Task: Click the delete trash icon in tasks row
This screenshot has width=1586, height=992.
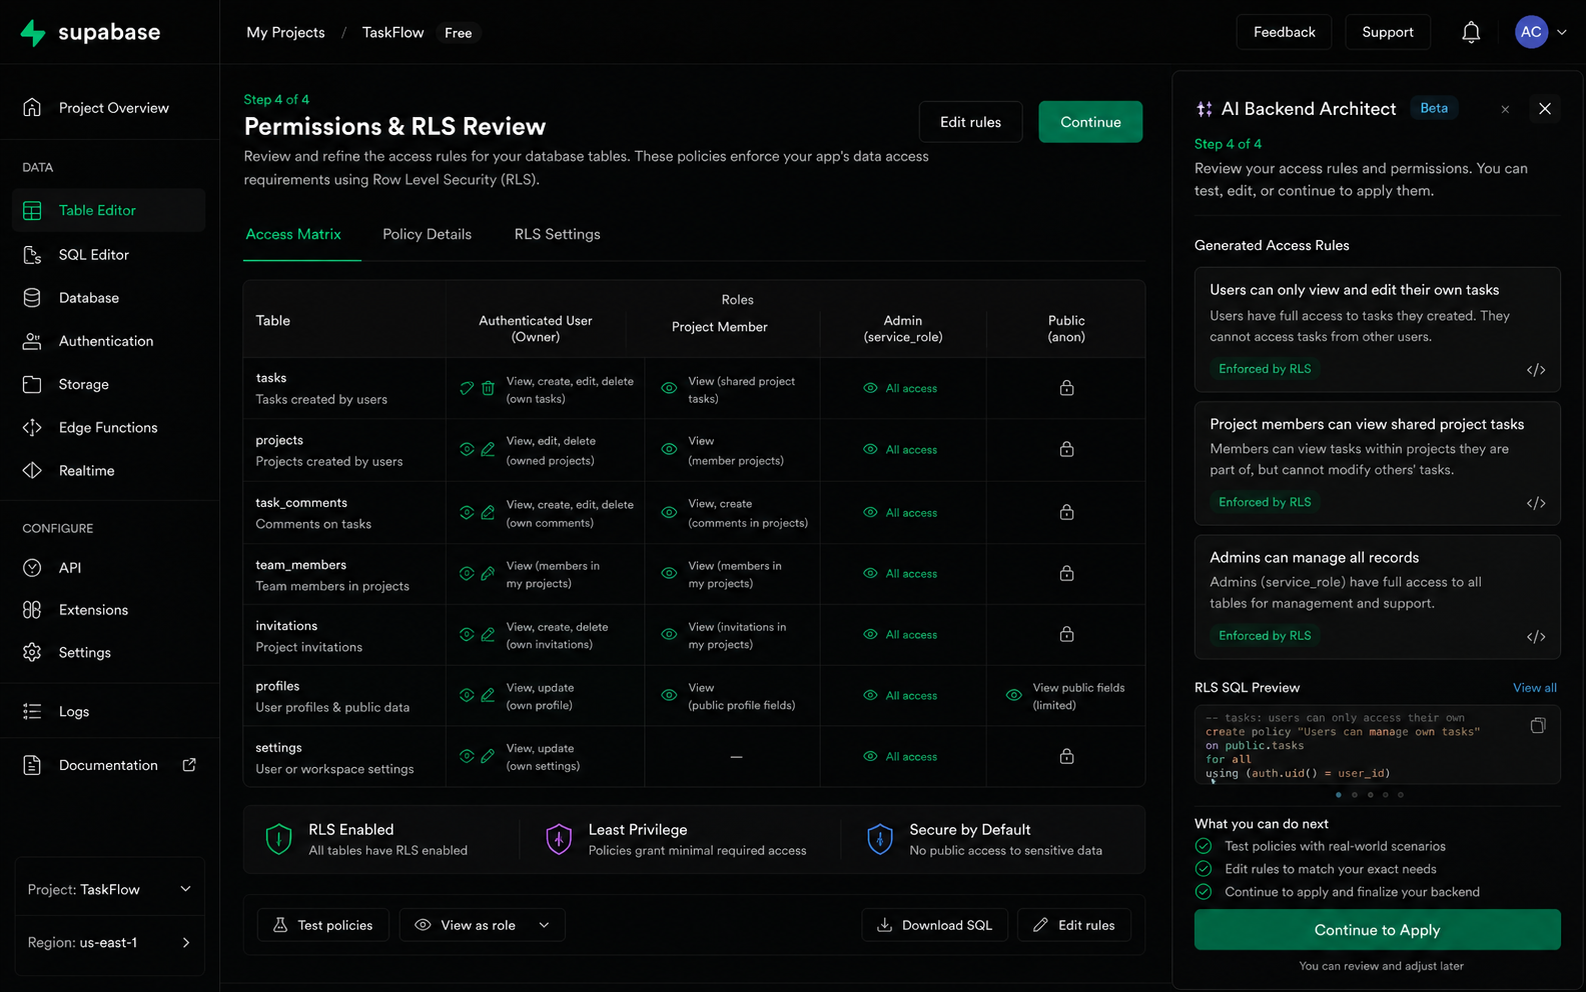Action: [x=488, y=388]
